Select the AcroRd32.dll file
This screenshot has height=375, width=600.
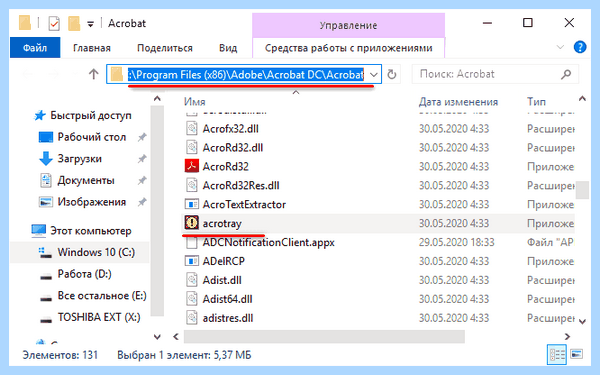pyautogui.click(x=233, y=148)
